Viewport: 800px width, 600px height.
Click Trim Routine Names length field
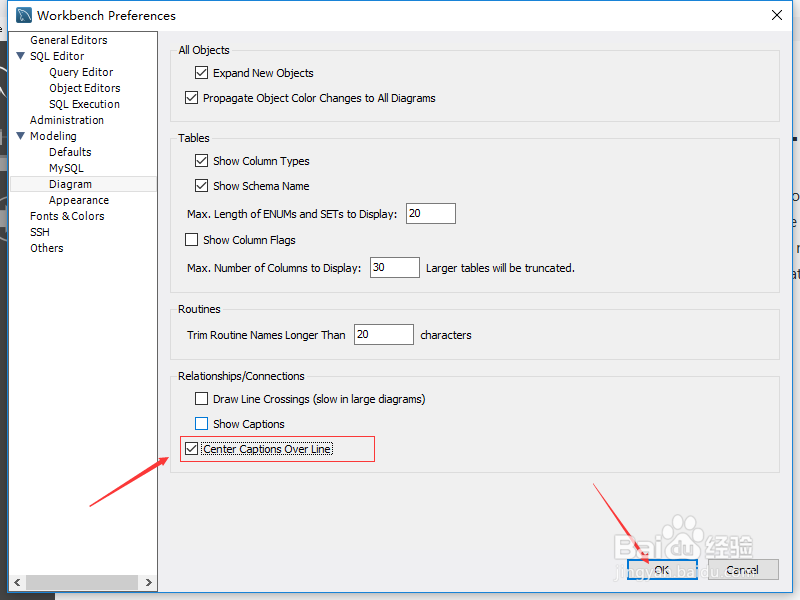pyautogui.click(x=384, y=335)
